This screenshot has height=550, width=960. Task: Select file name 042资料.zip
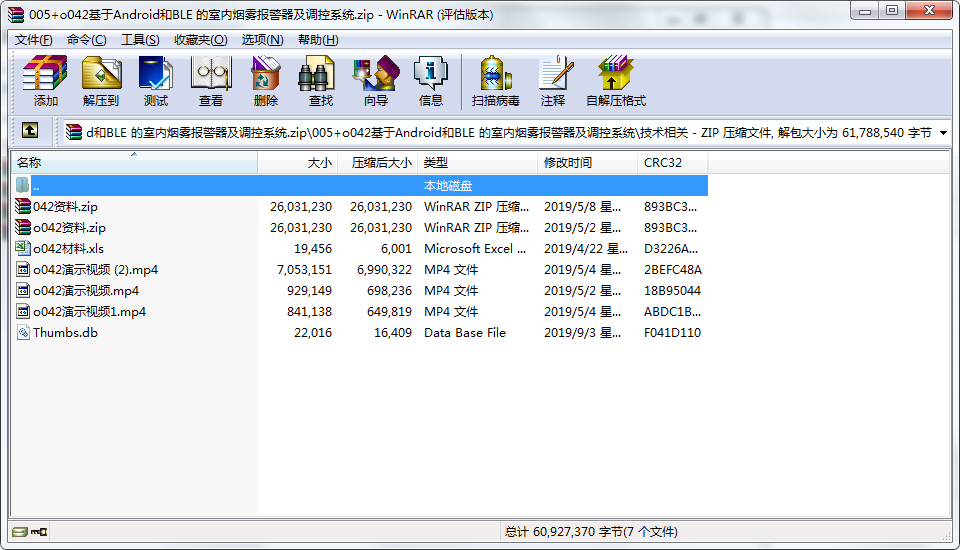click(x=65, y=206)
